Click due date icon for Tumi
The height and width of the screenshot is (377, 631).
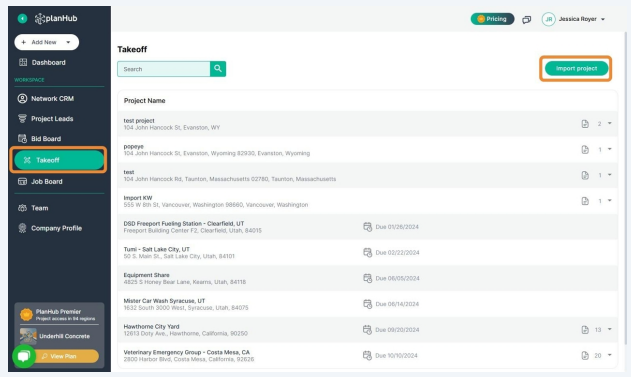[x=367, y=253]
